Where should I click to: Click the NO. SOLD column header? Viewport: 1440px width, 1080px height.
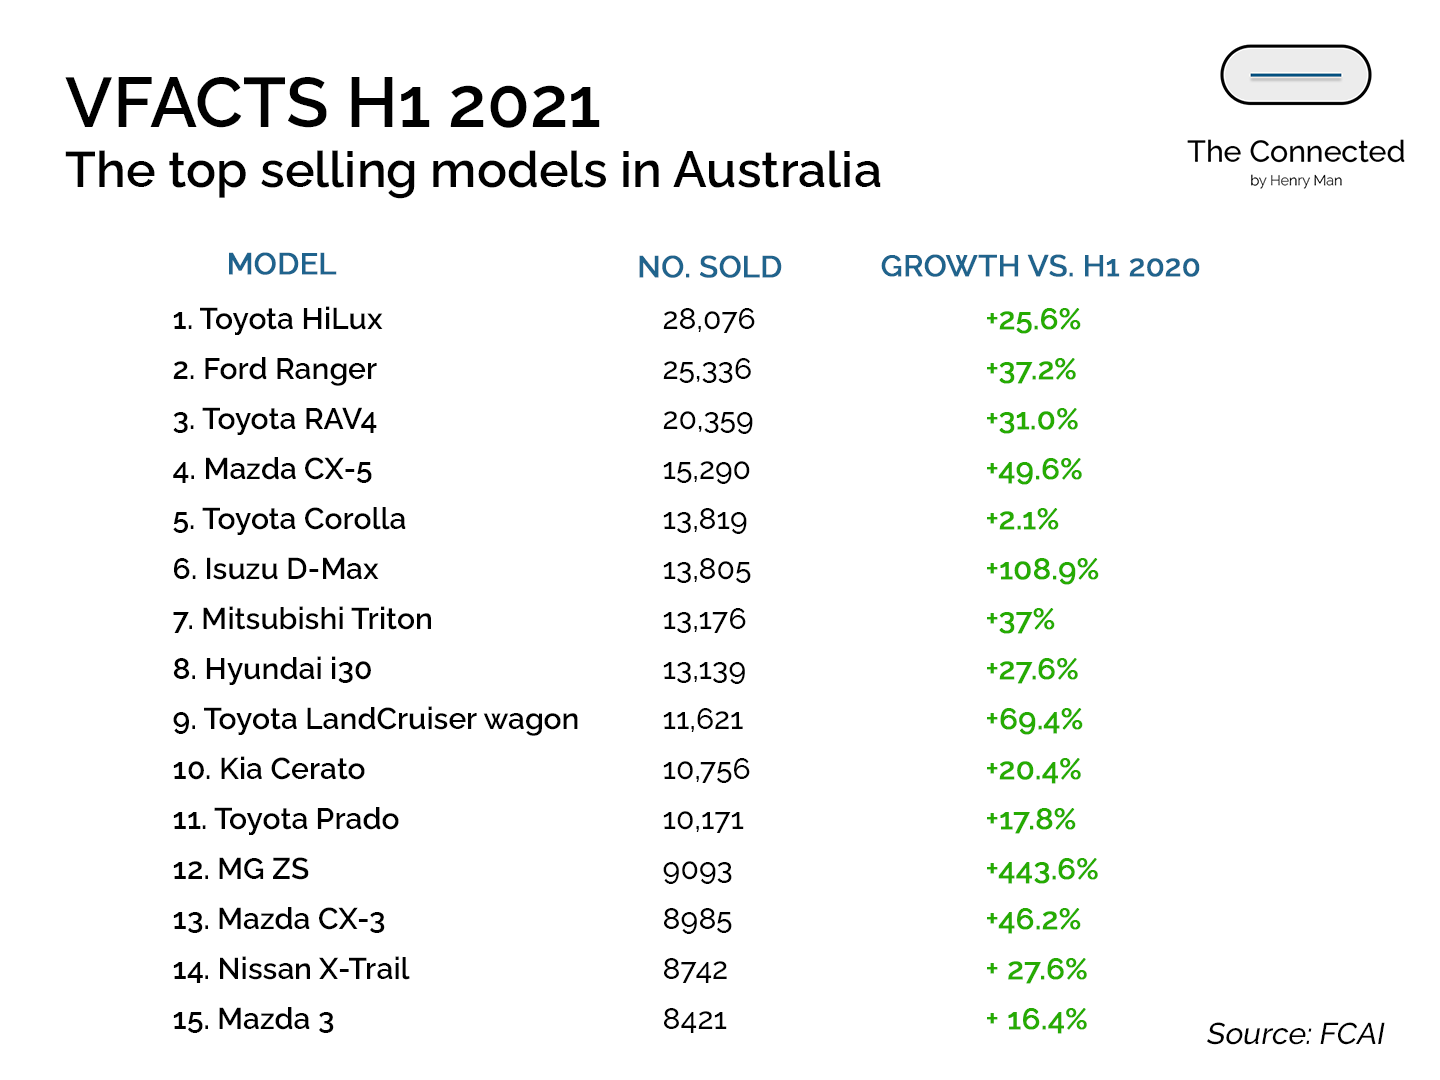click(x=709, y=267)
